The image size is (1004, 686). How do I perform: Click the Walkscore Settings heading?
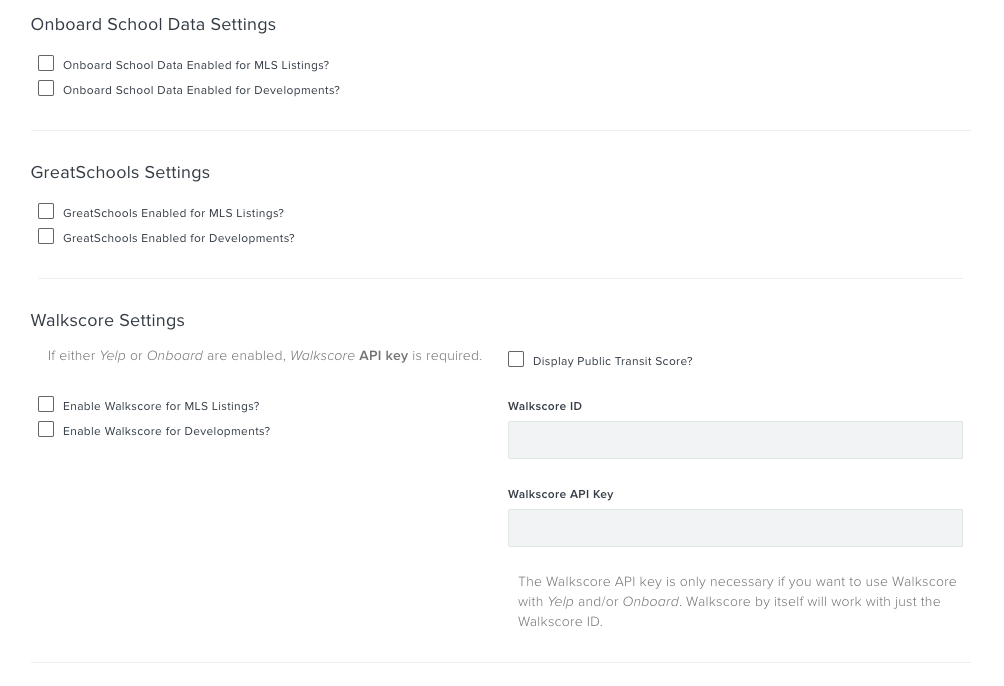click(107, 320)
